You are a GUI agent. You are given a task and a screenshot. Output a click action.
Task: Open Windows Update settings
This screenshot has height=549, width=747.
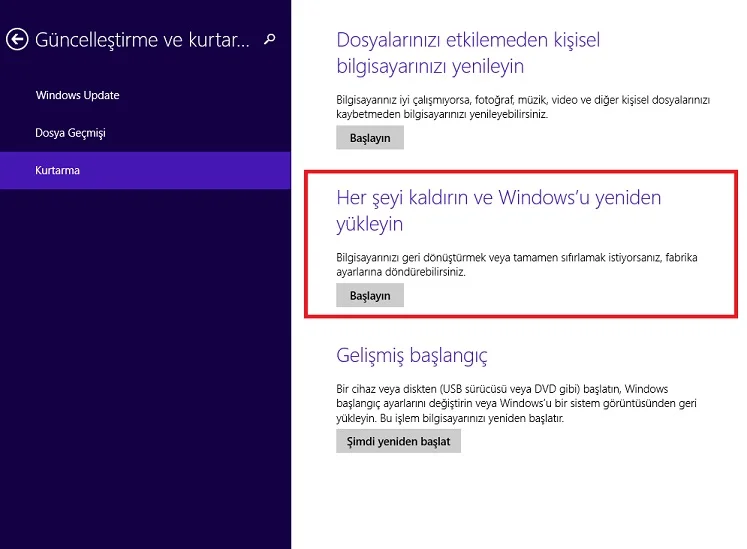[78, 95]
